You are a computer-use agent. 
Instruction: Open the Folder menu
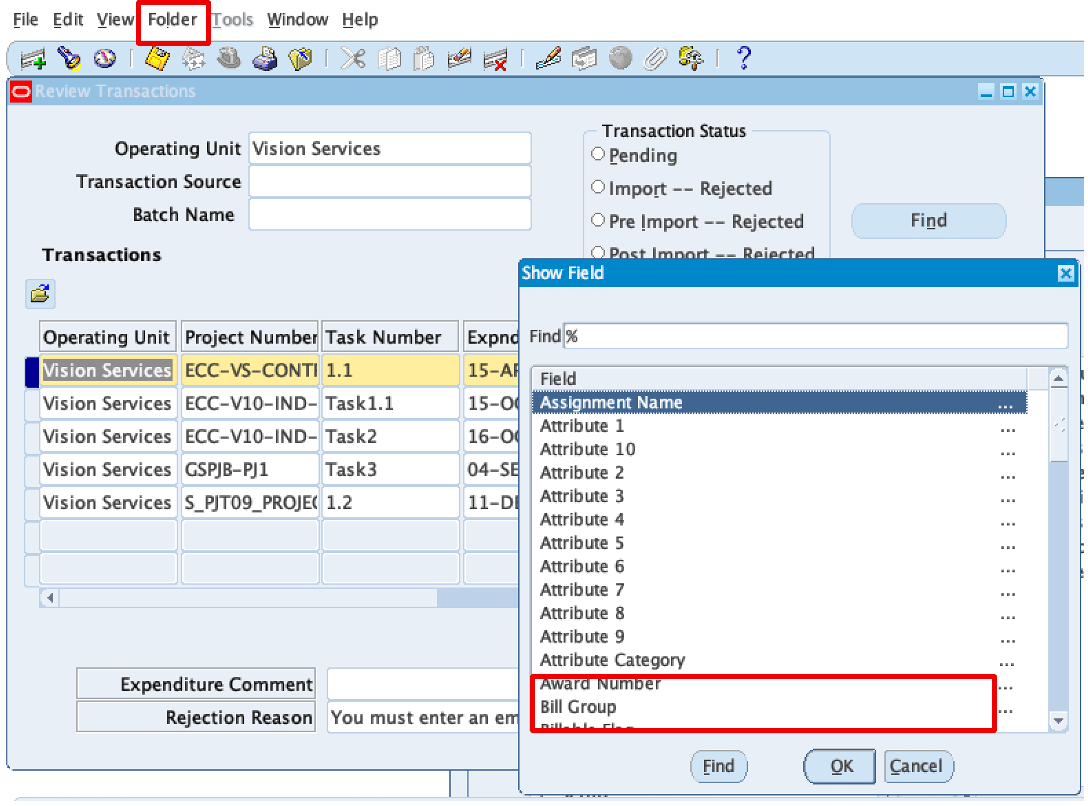pyautogui.click(x=172, y=20)
